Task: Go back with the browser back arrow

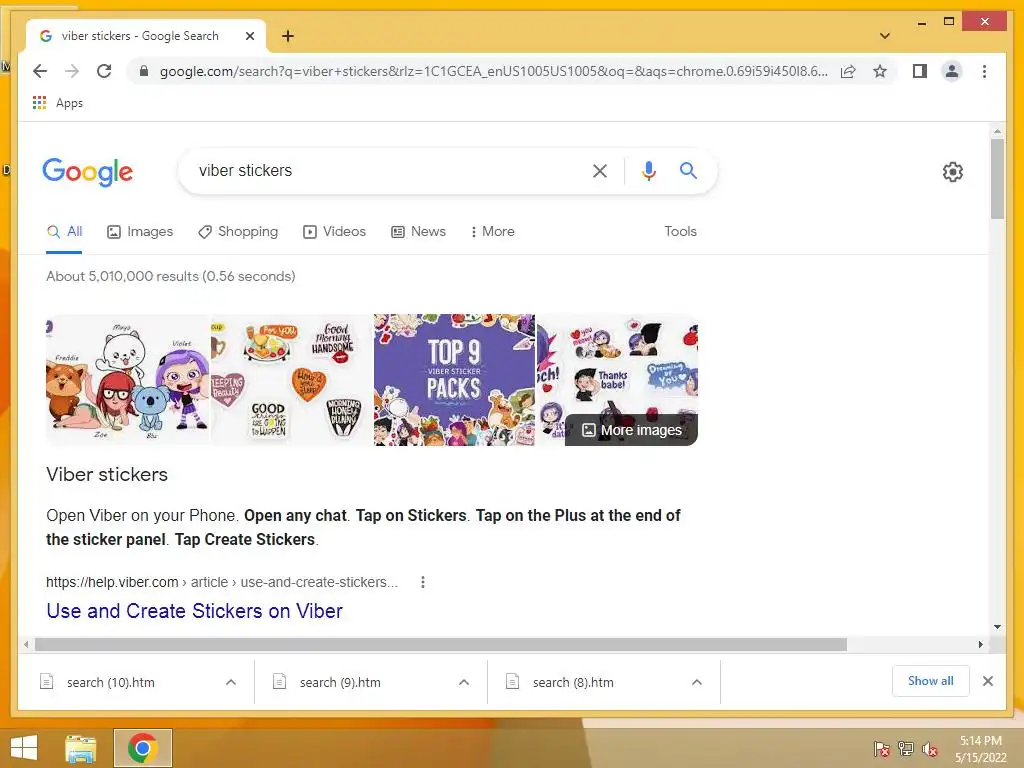Action: [40, 71]
